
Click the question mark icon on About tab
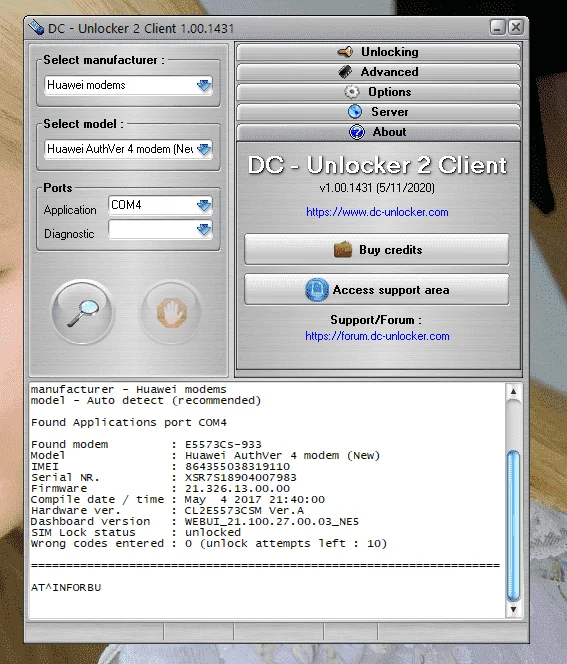[x=357, y=132]
